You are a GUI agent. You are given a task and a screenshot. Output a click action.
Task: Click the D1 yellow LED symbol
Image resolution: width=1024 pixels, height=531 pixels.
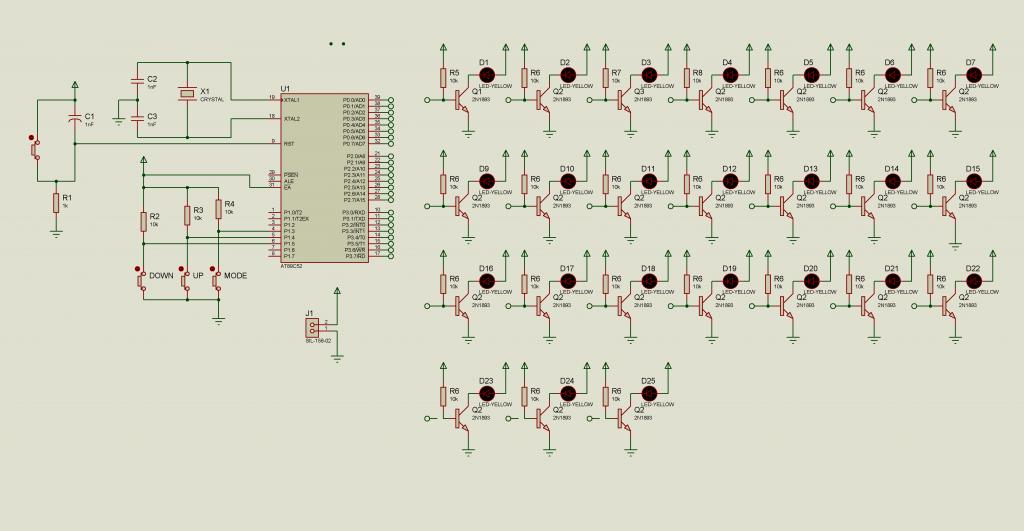pos(486,75)
